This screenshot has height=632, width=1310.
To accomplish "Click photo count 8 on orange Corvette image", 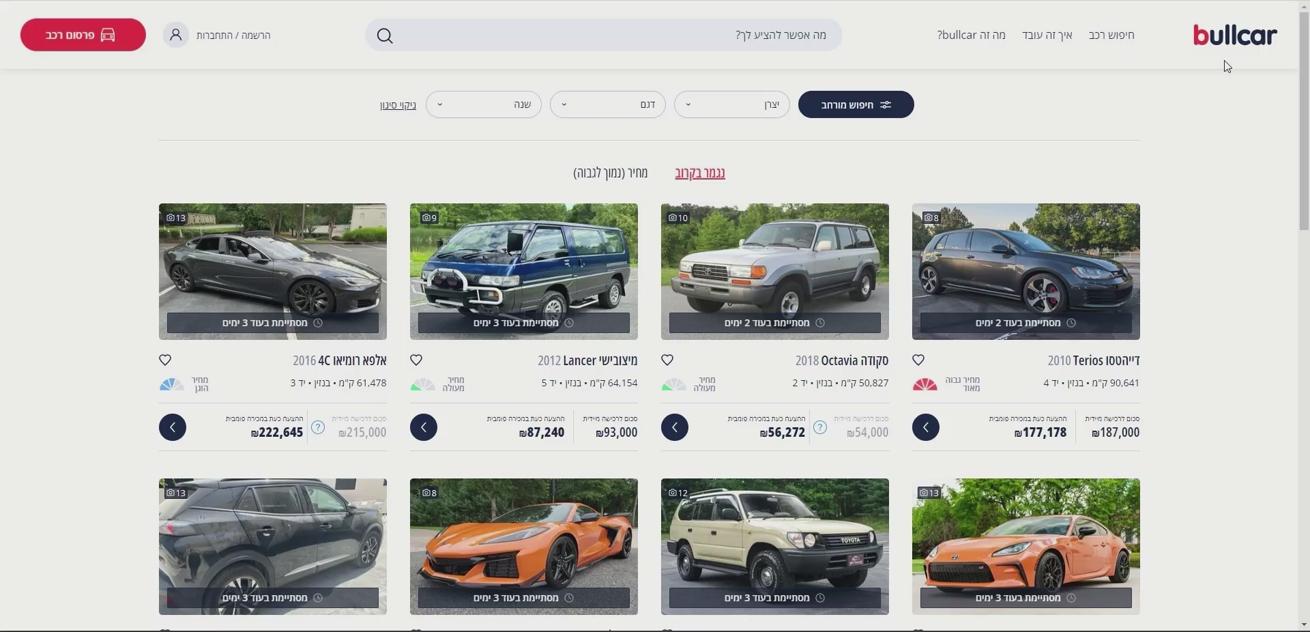I will click(x=429, y=493).
